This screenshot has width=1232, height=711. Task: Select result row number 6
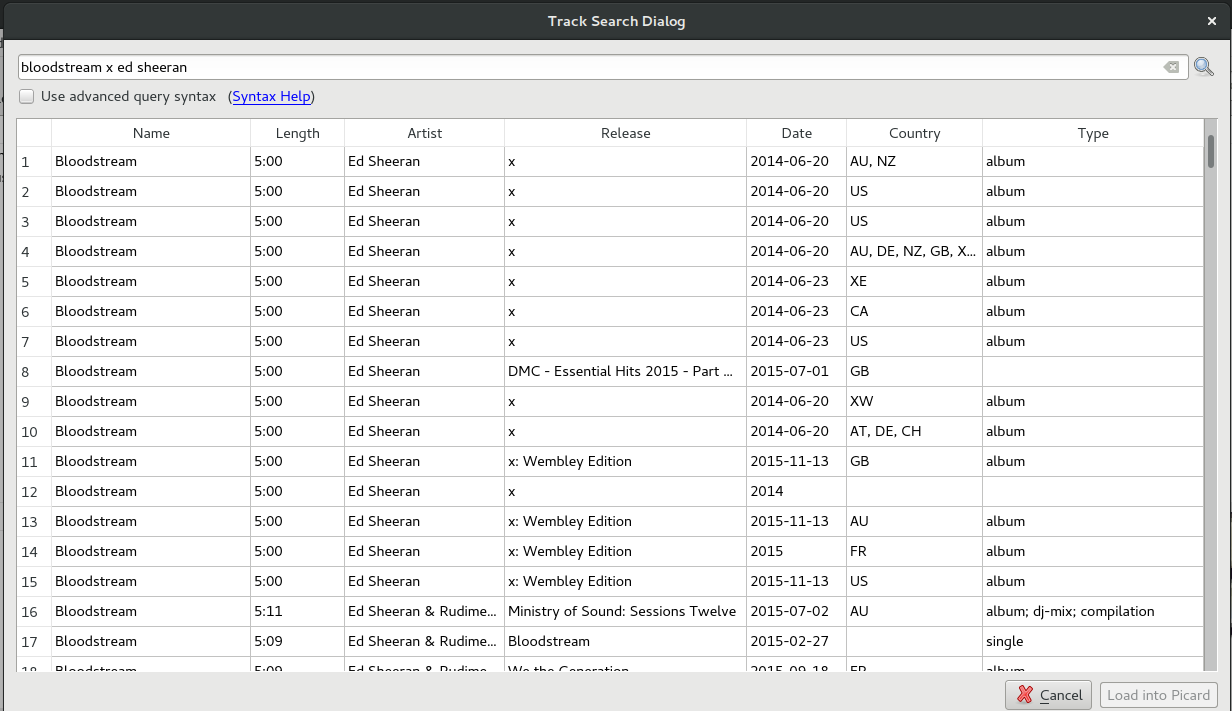point(610,311)
